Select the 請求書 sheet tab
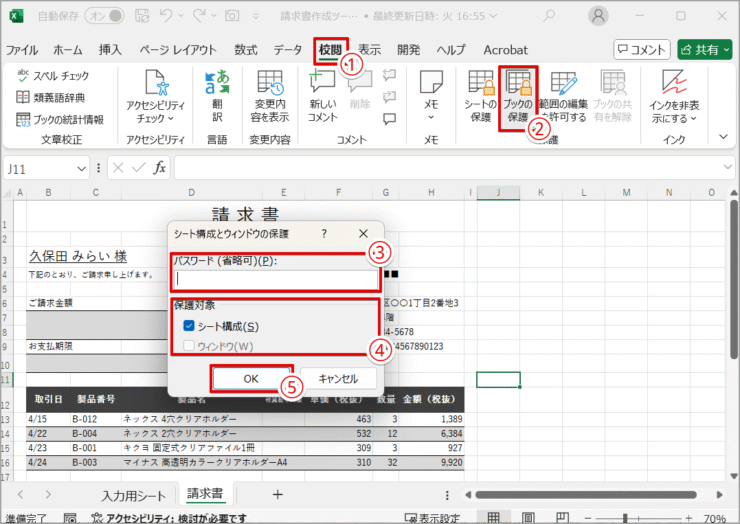This screenshot has height=524, width=740. point(205,493)
